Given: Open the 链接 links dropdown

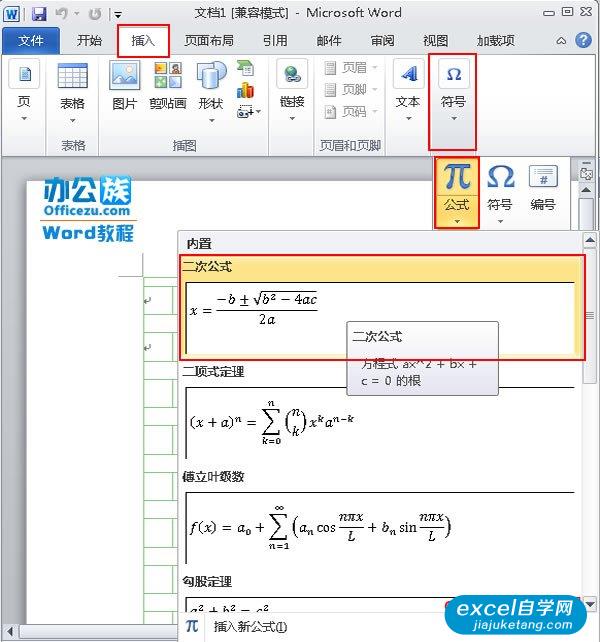Looking at the screenshot, I should tap(292, 91).
